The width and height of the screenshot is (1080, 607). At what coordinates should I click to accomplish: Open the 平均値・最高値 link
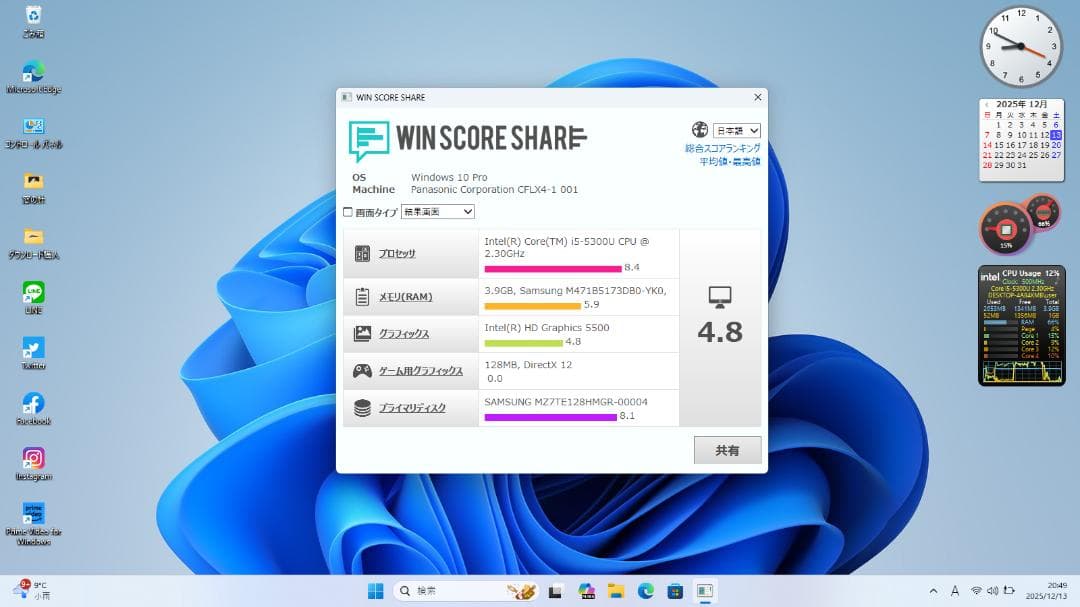click(x=729, y=161)
